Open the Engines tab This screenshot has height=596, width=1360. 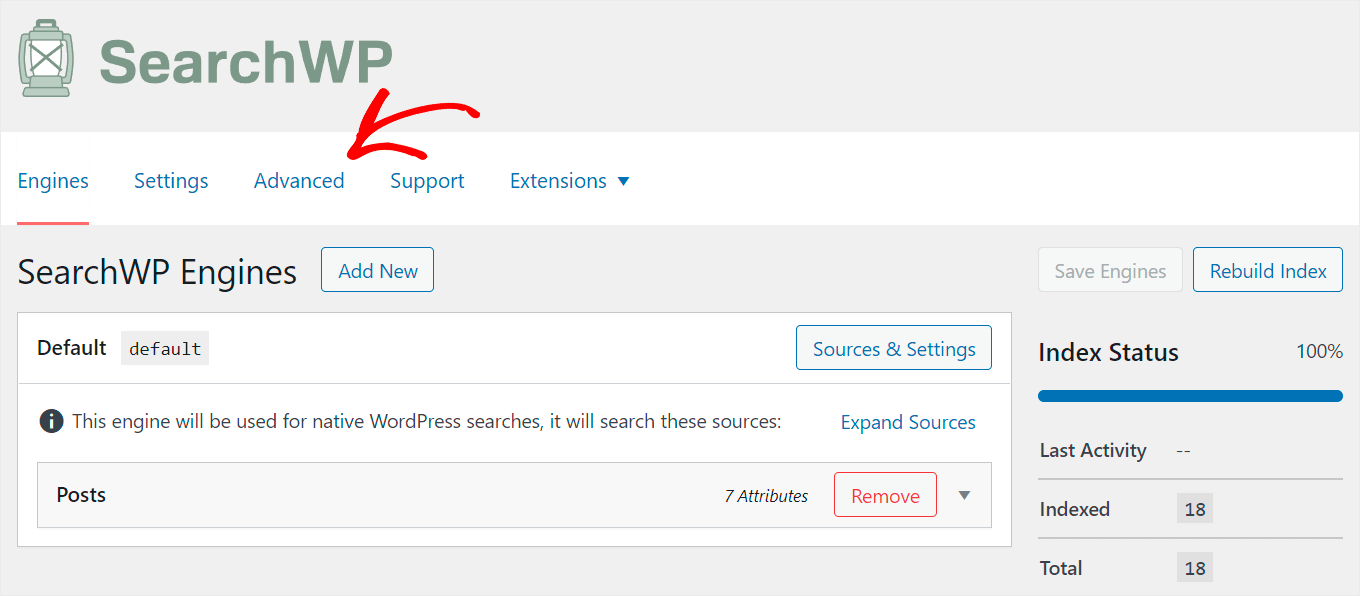[x=53, y=181]
